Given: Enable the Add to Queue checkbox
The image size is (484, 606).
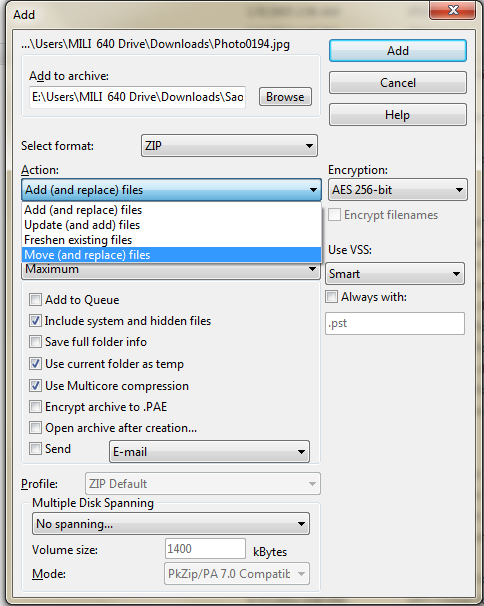Looking at the screenshot, I should click(x=36, y=300).
